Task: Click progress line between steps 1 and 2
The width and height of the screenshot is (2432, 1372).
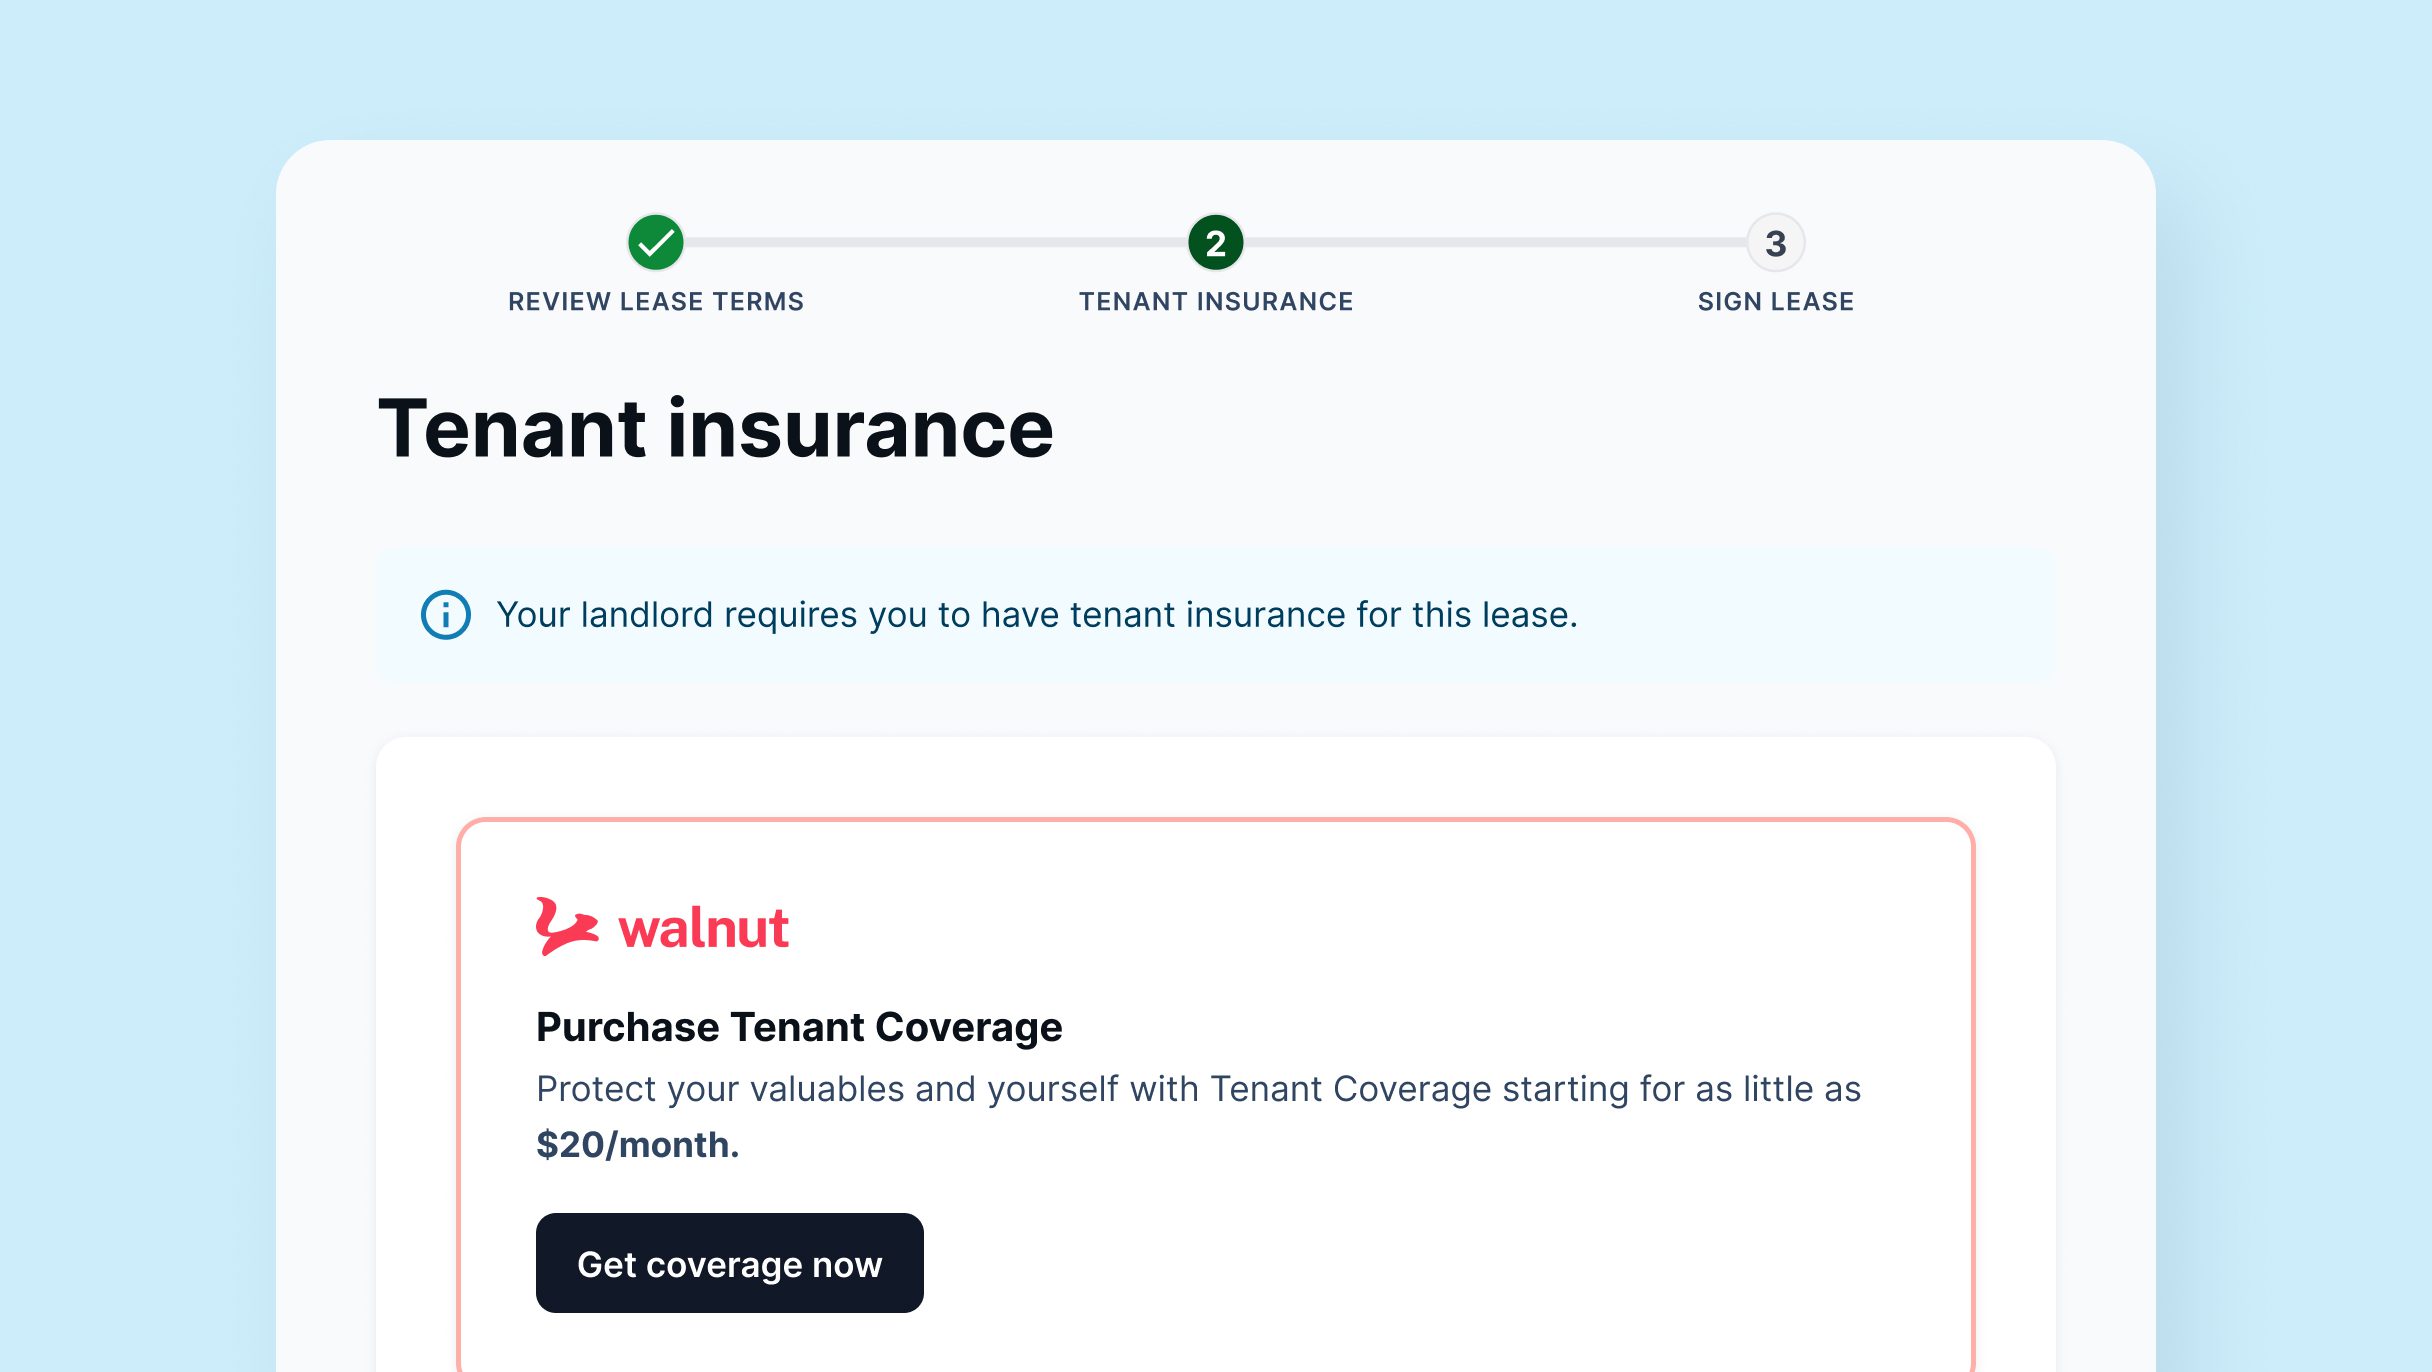Action: (x=935, y=242)
